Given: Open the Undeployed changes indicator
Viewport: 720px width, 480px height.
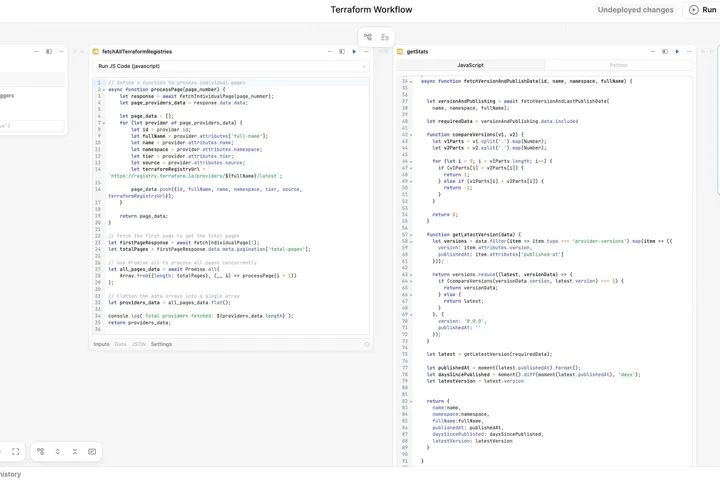Looking at the screenshot, I should tap(635, 10).
